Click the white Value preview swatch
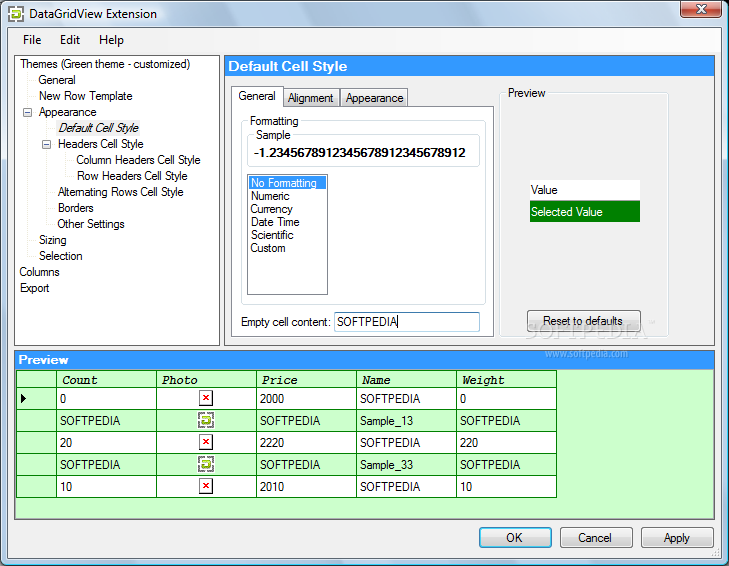Screen dimensions: 729x566 coord(584,190)
